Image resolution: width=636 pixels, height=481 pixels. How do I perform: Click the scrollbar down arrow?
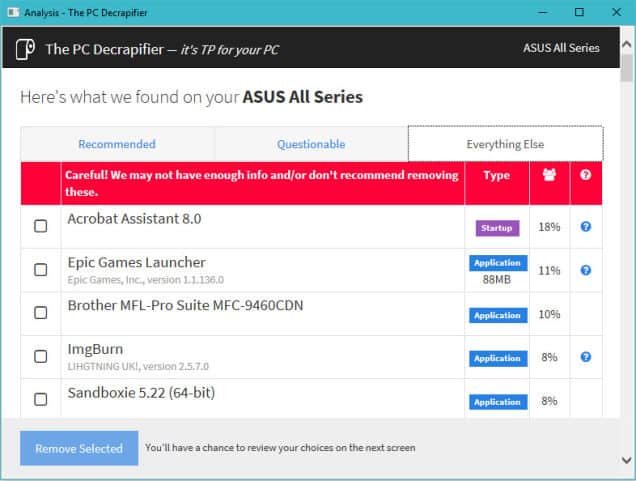pyautogui.click(x=627, y=460)
